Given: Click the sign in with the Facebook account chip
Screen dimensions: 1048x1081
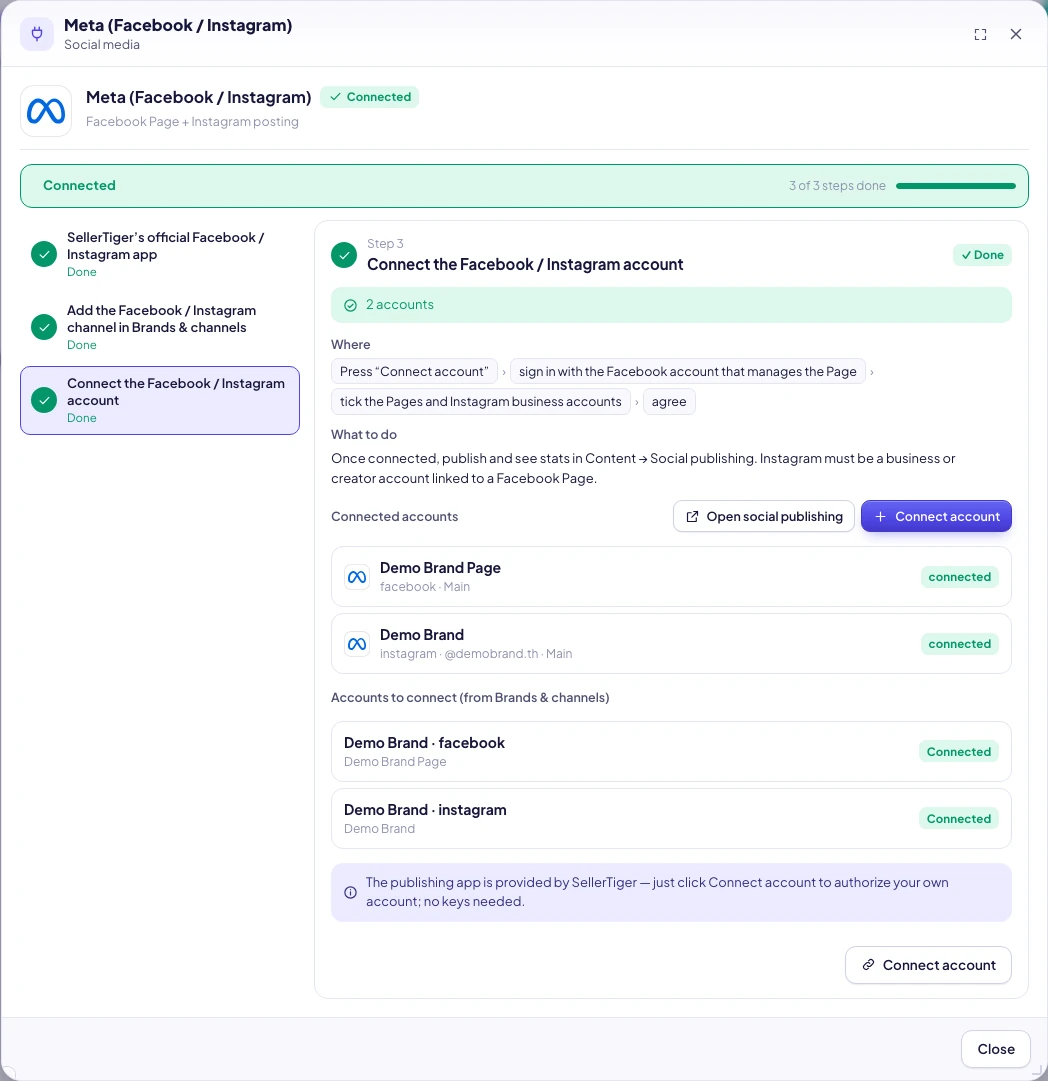Looking at the screenshot, I should click(687, 372).
